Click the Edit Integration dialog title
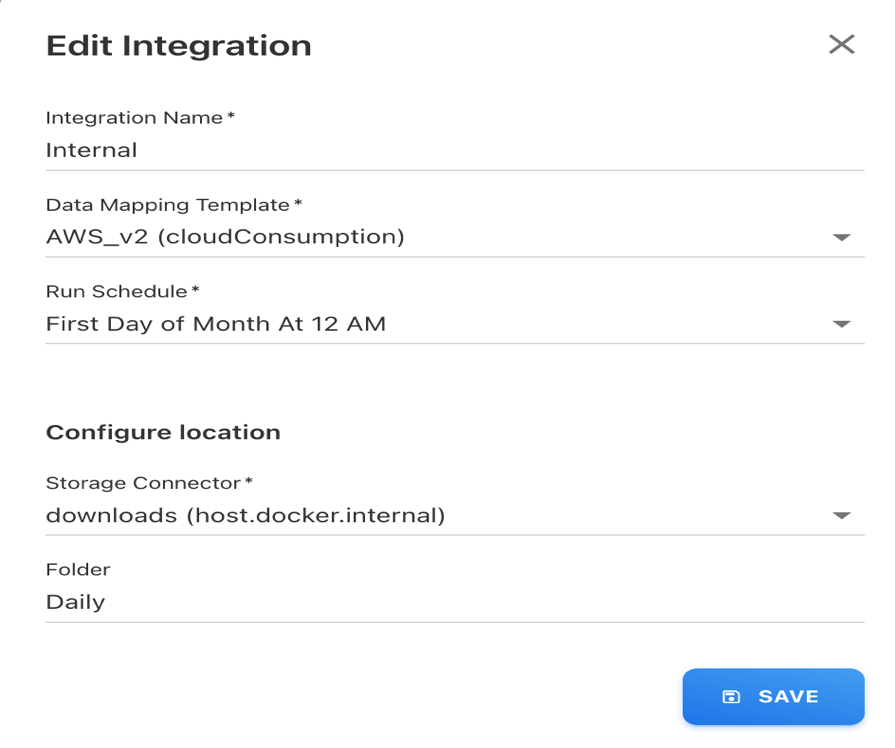Viewport: 895px width, 748px height. (x=179, y=46)
